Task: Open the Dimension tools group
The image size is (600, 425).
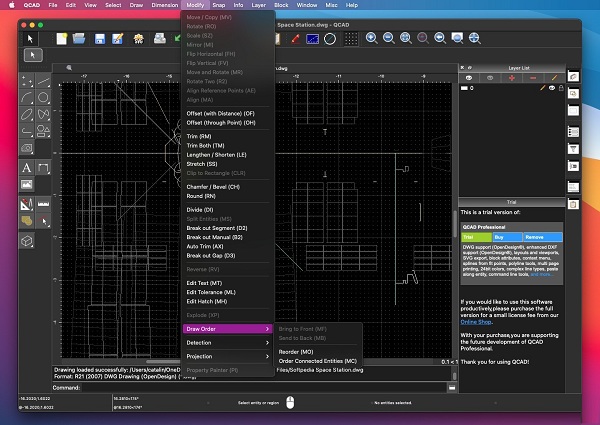Action: coord(43,168)
